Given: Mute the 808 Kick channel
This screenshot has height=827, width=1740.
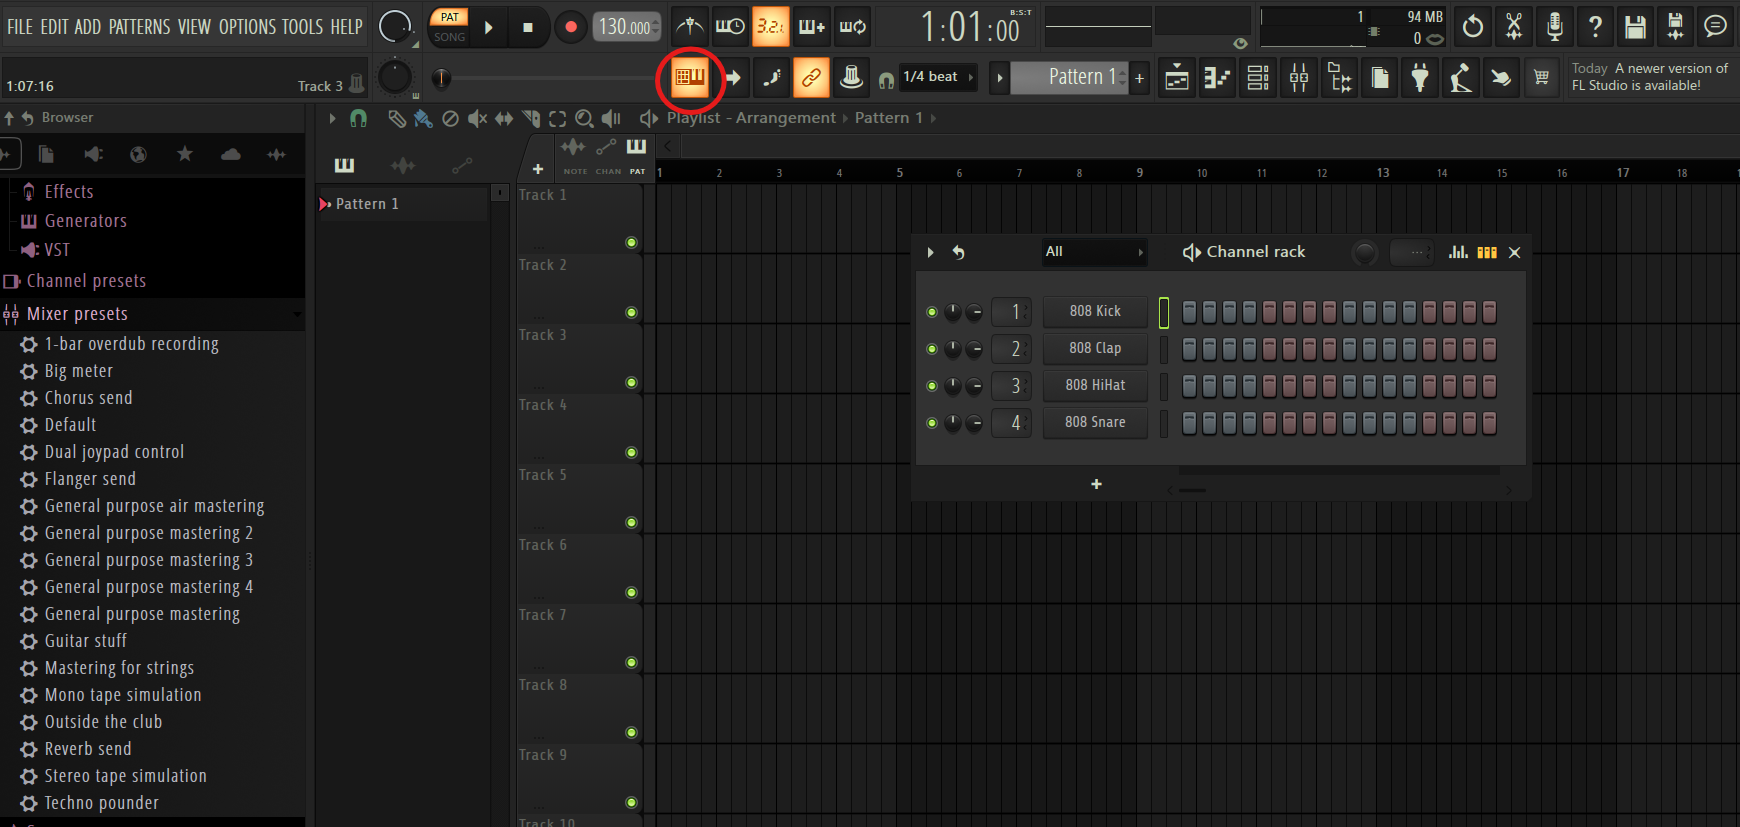Looking at the screenshot, I should point(932,312).
